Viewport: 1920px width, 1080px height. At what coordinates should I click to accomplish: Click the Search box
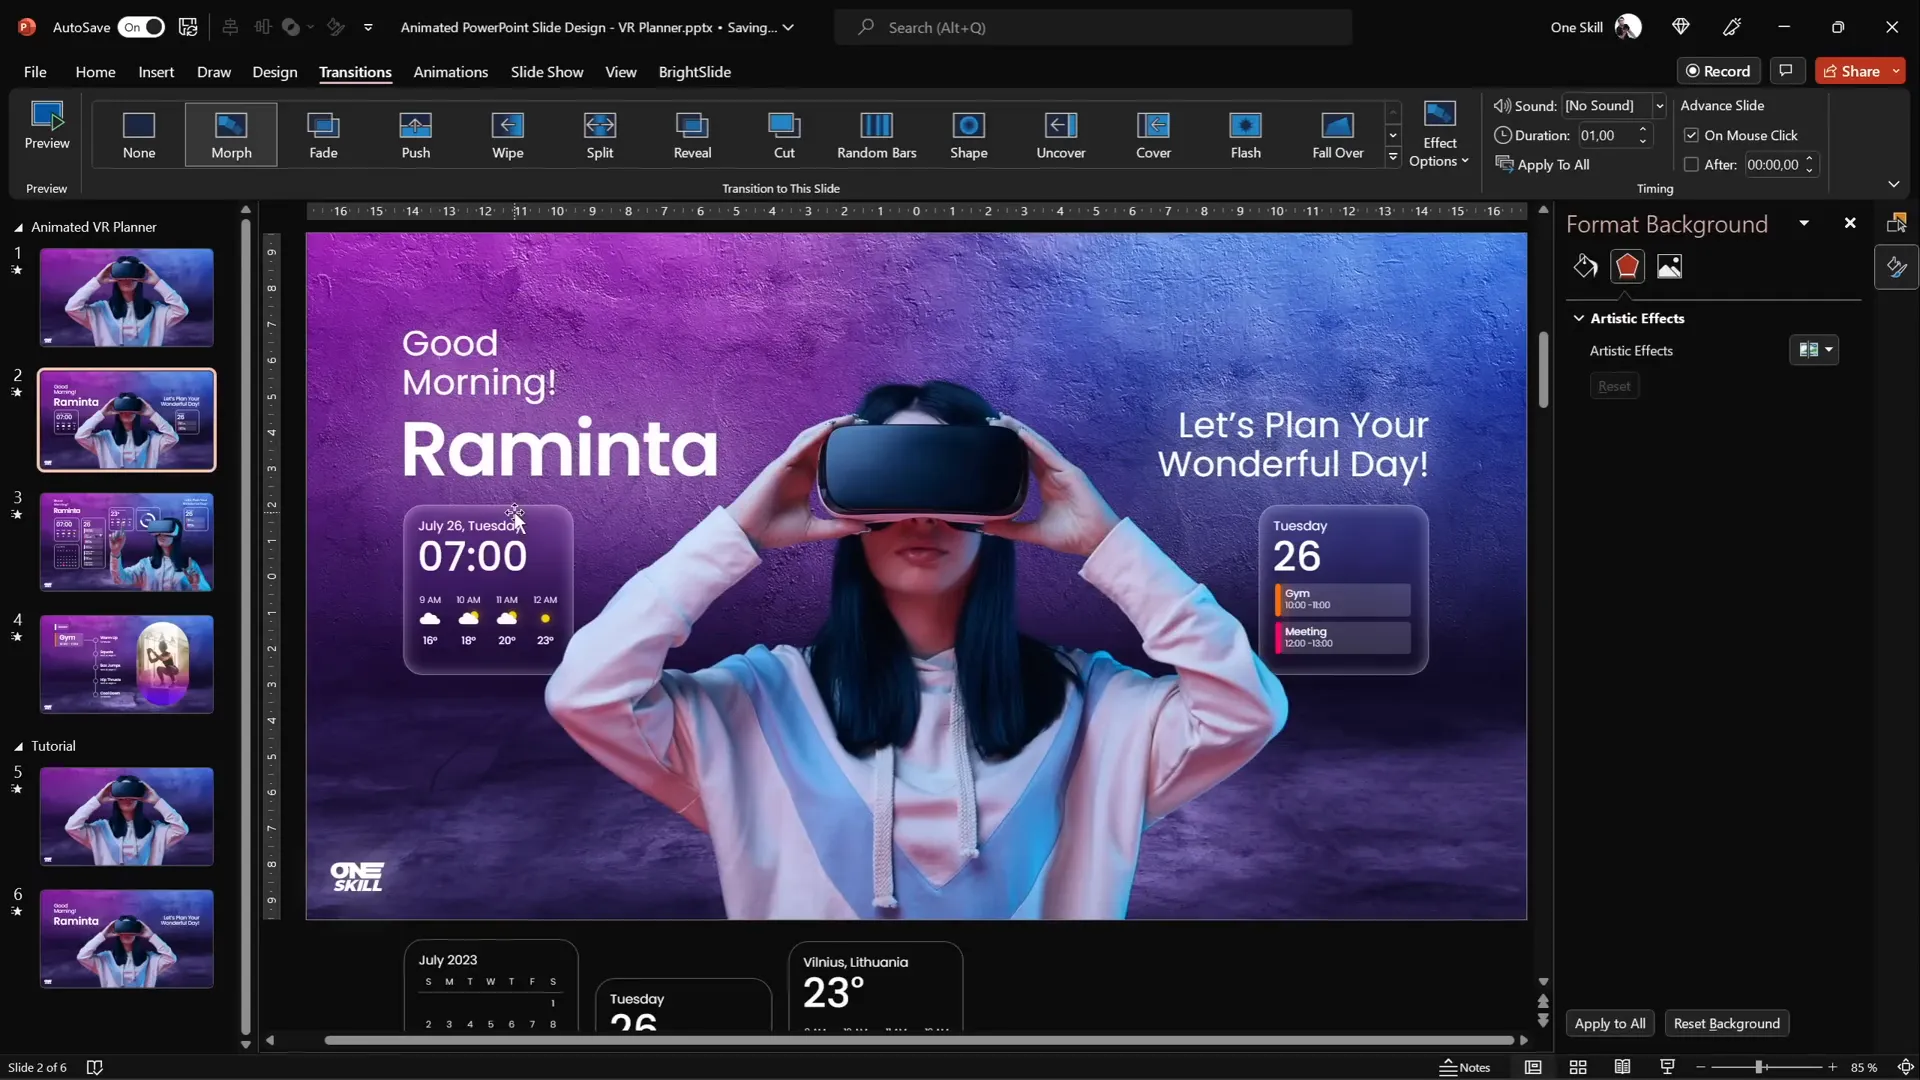(1093, 27)
